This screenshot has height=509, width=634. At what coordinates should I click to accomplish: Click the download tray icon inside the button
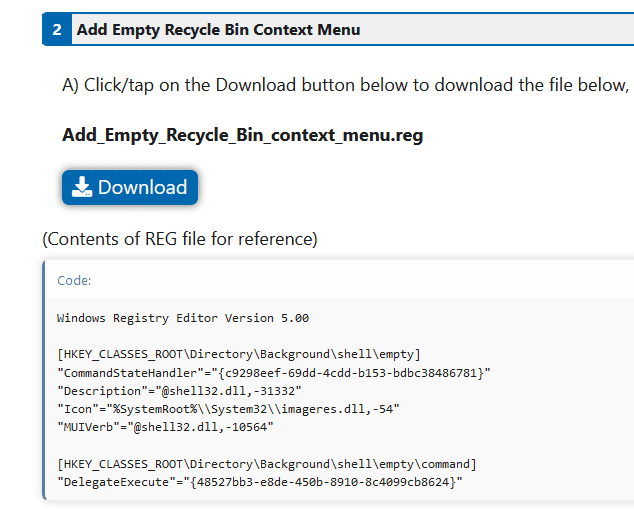[82, 187]
